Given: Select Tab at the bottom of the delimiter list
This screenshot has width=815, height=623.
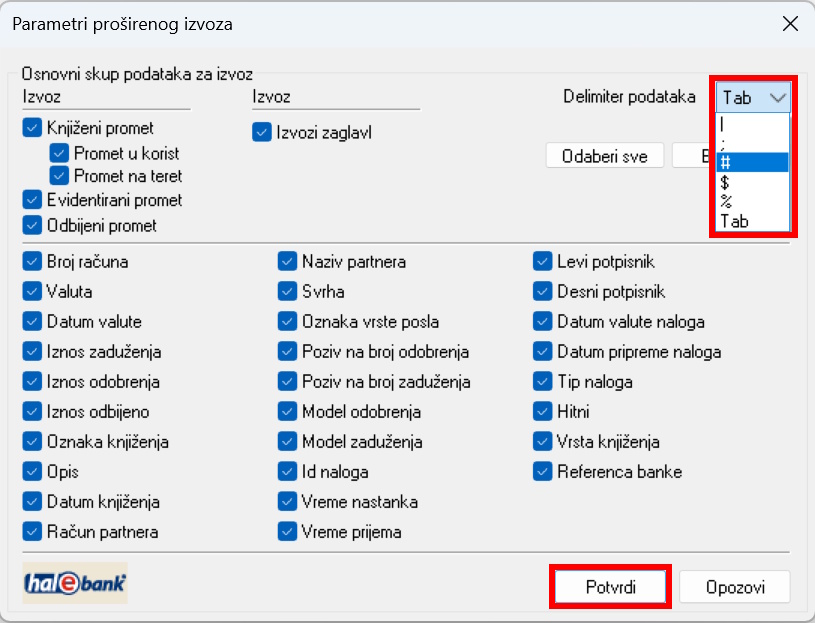Looking at the screenshot, I should click(x=753, y=222).
